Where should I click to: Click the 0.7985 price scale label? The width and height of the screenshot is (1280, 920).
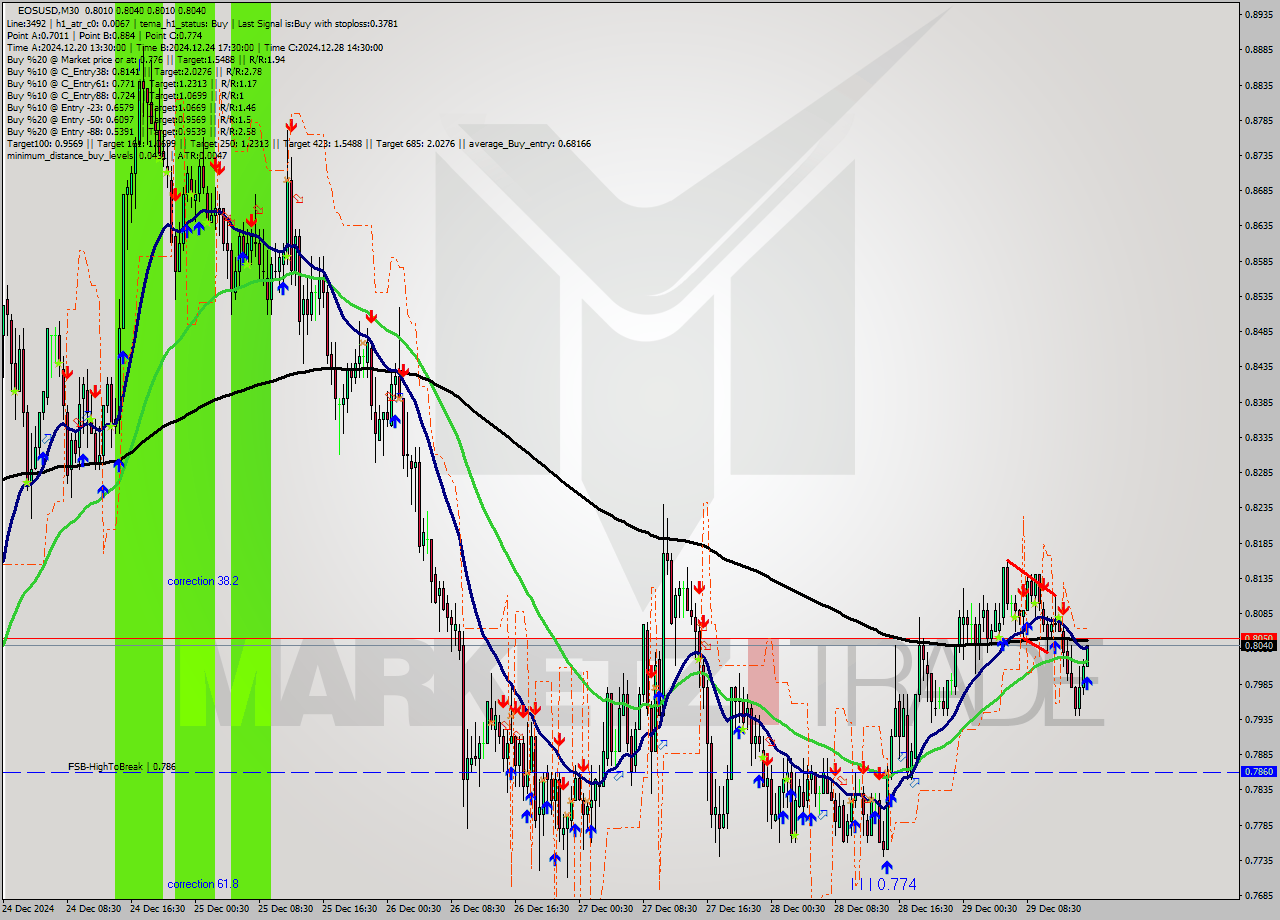click(1258, 684)
